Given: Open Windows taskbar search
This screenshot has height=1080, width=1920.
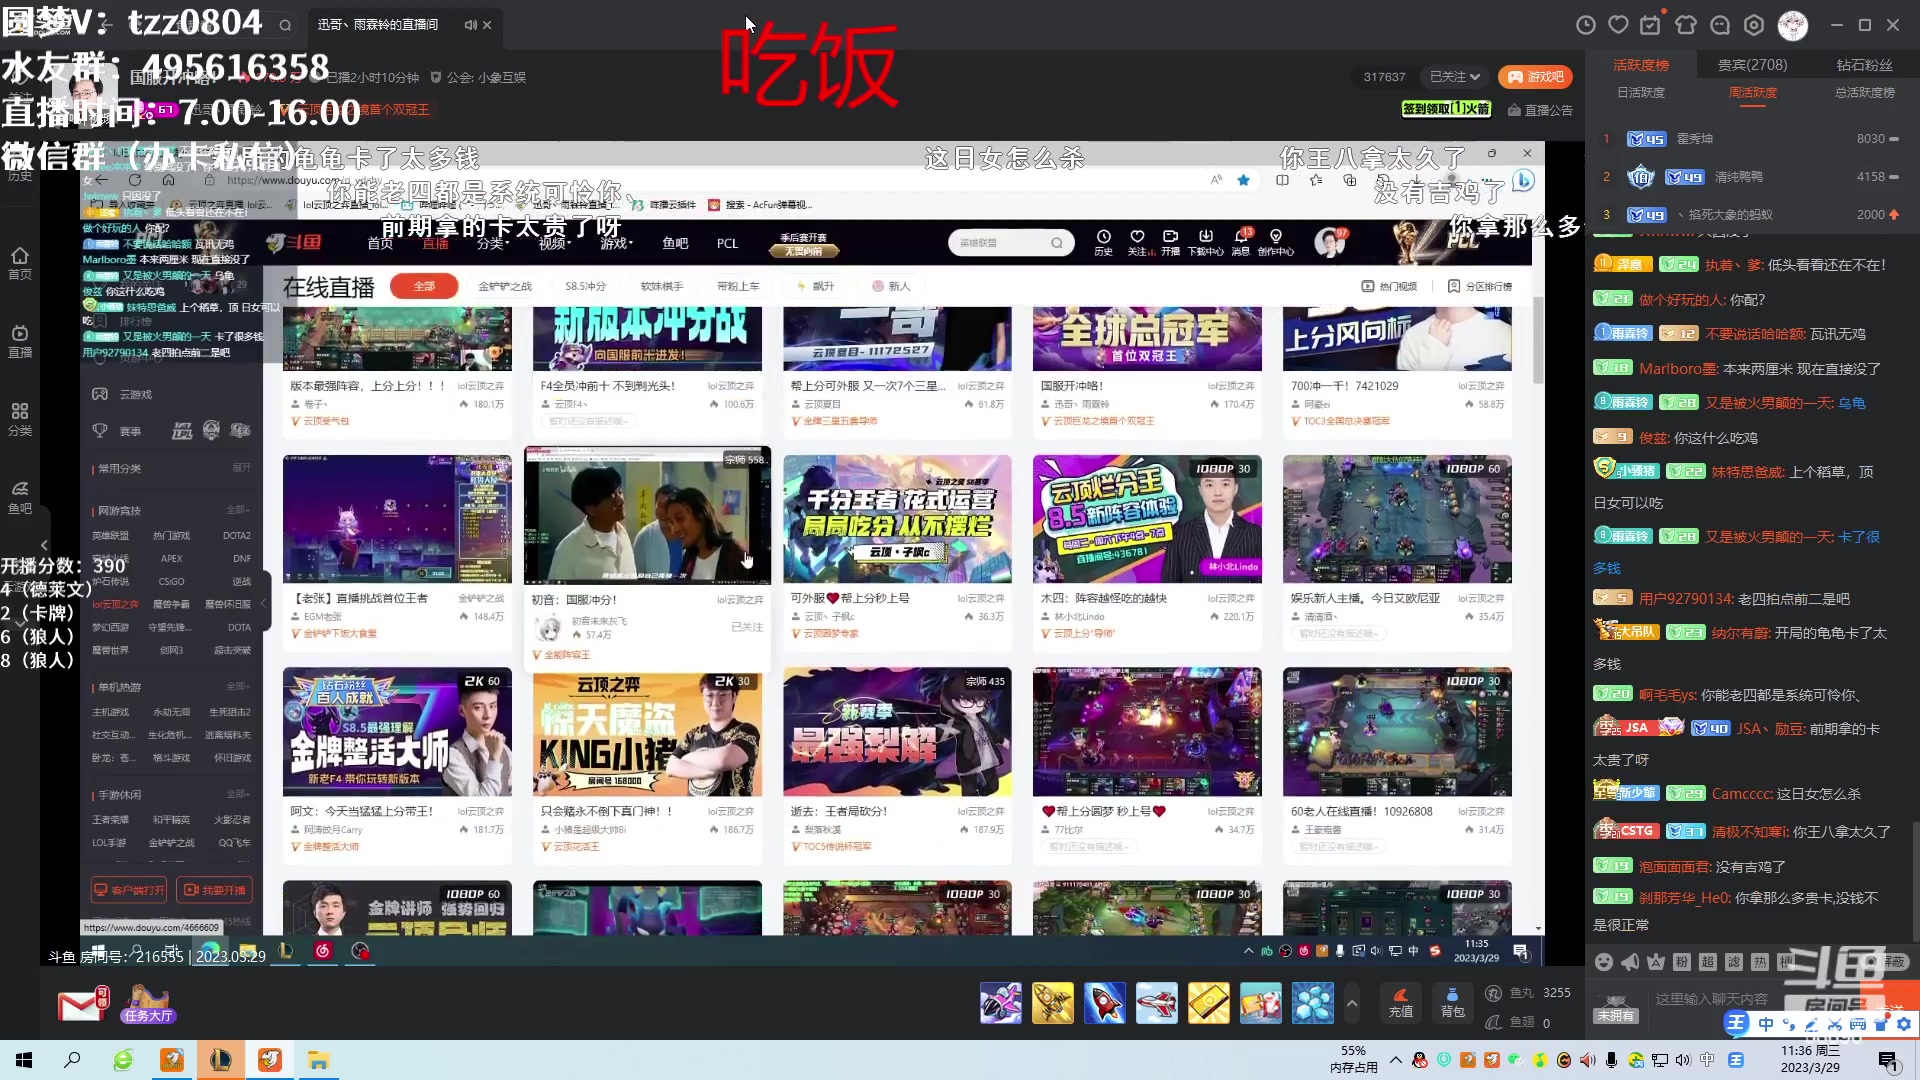Looking at the screenshot, I should (x=72, y=1060).
